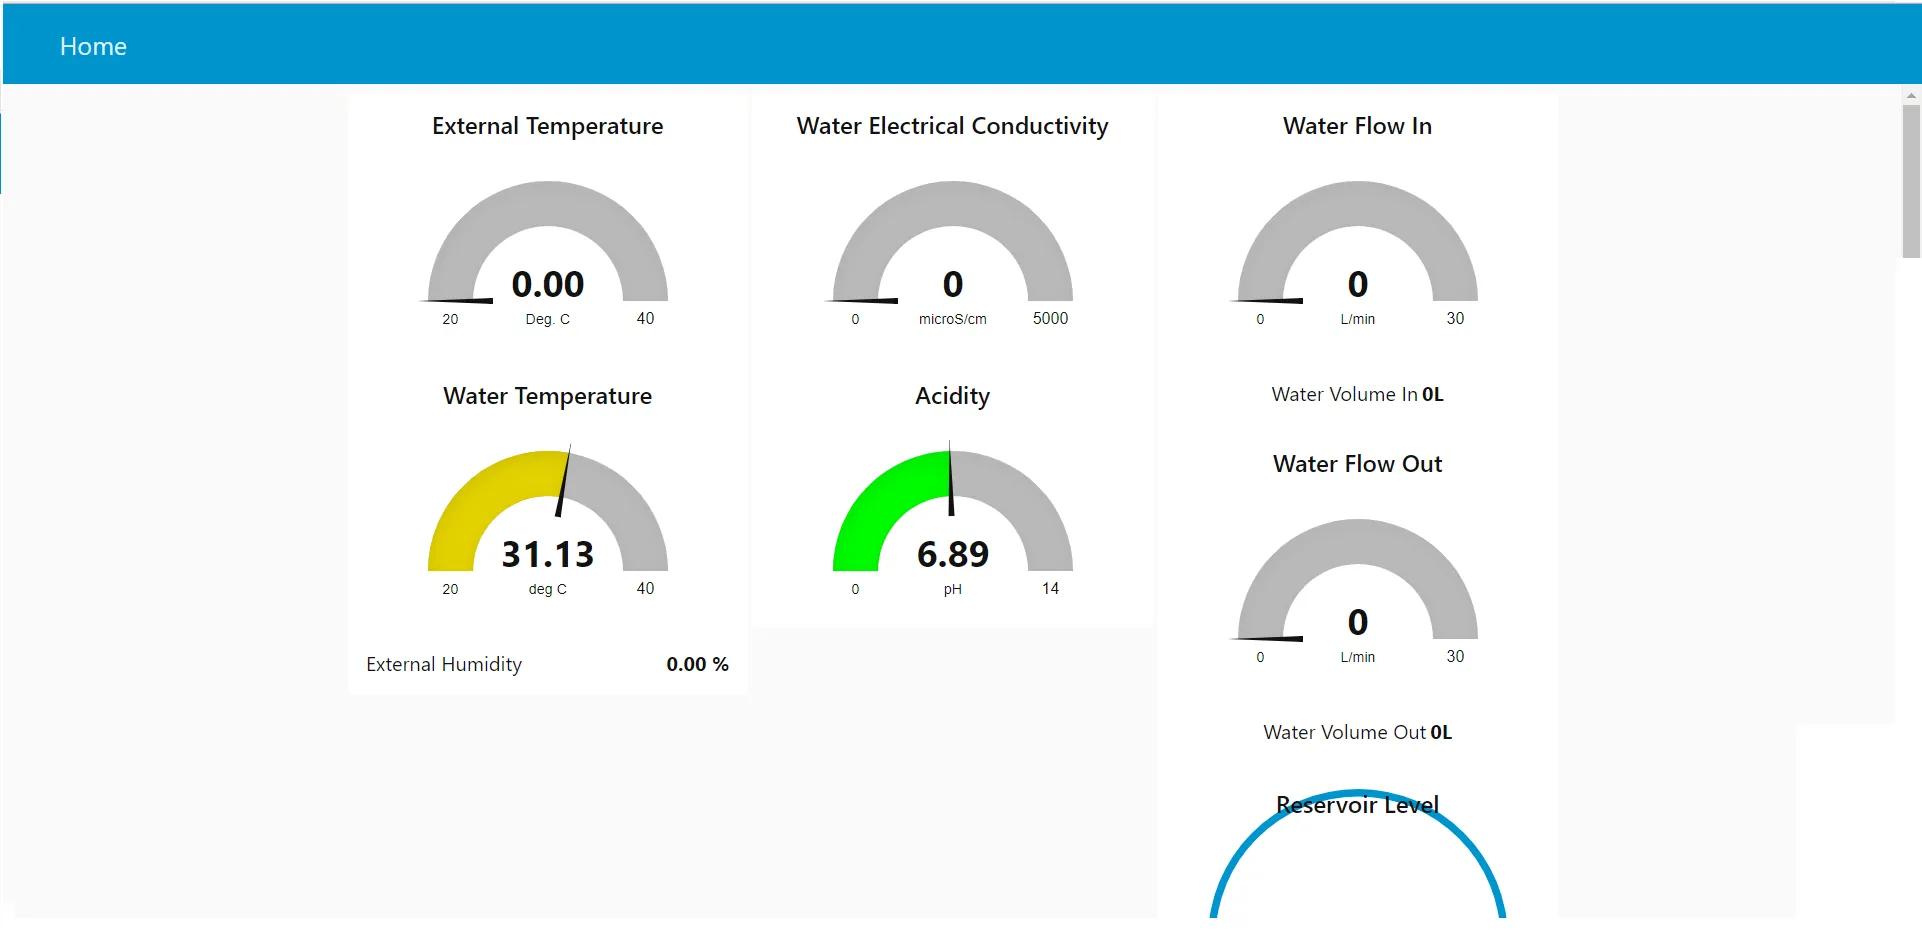Screen dimensions: 1922x932
Task: Click the Acidity heading
Action: coord(952,396)
